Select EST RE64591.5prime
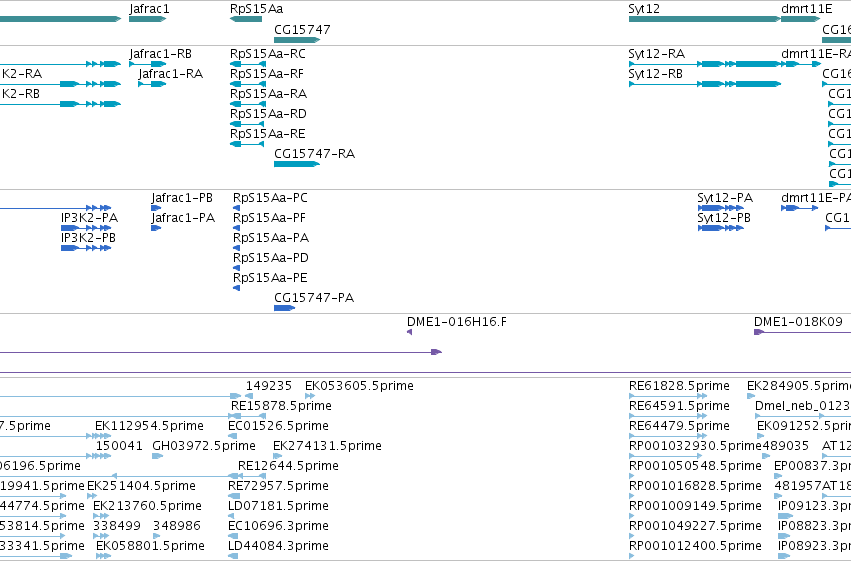The height and width of the screenshot is (561, 851). [x=668, y=416]
